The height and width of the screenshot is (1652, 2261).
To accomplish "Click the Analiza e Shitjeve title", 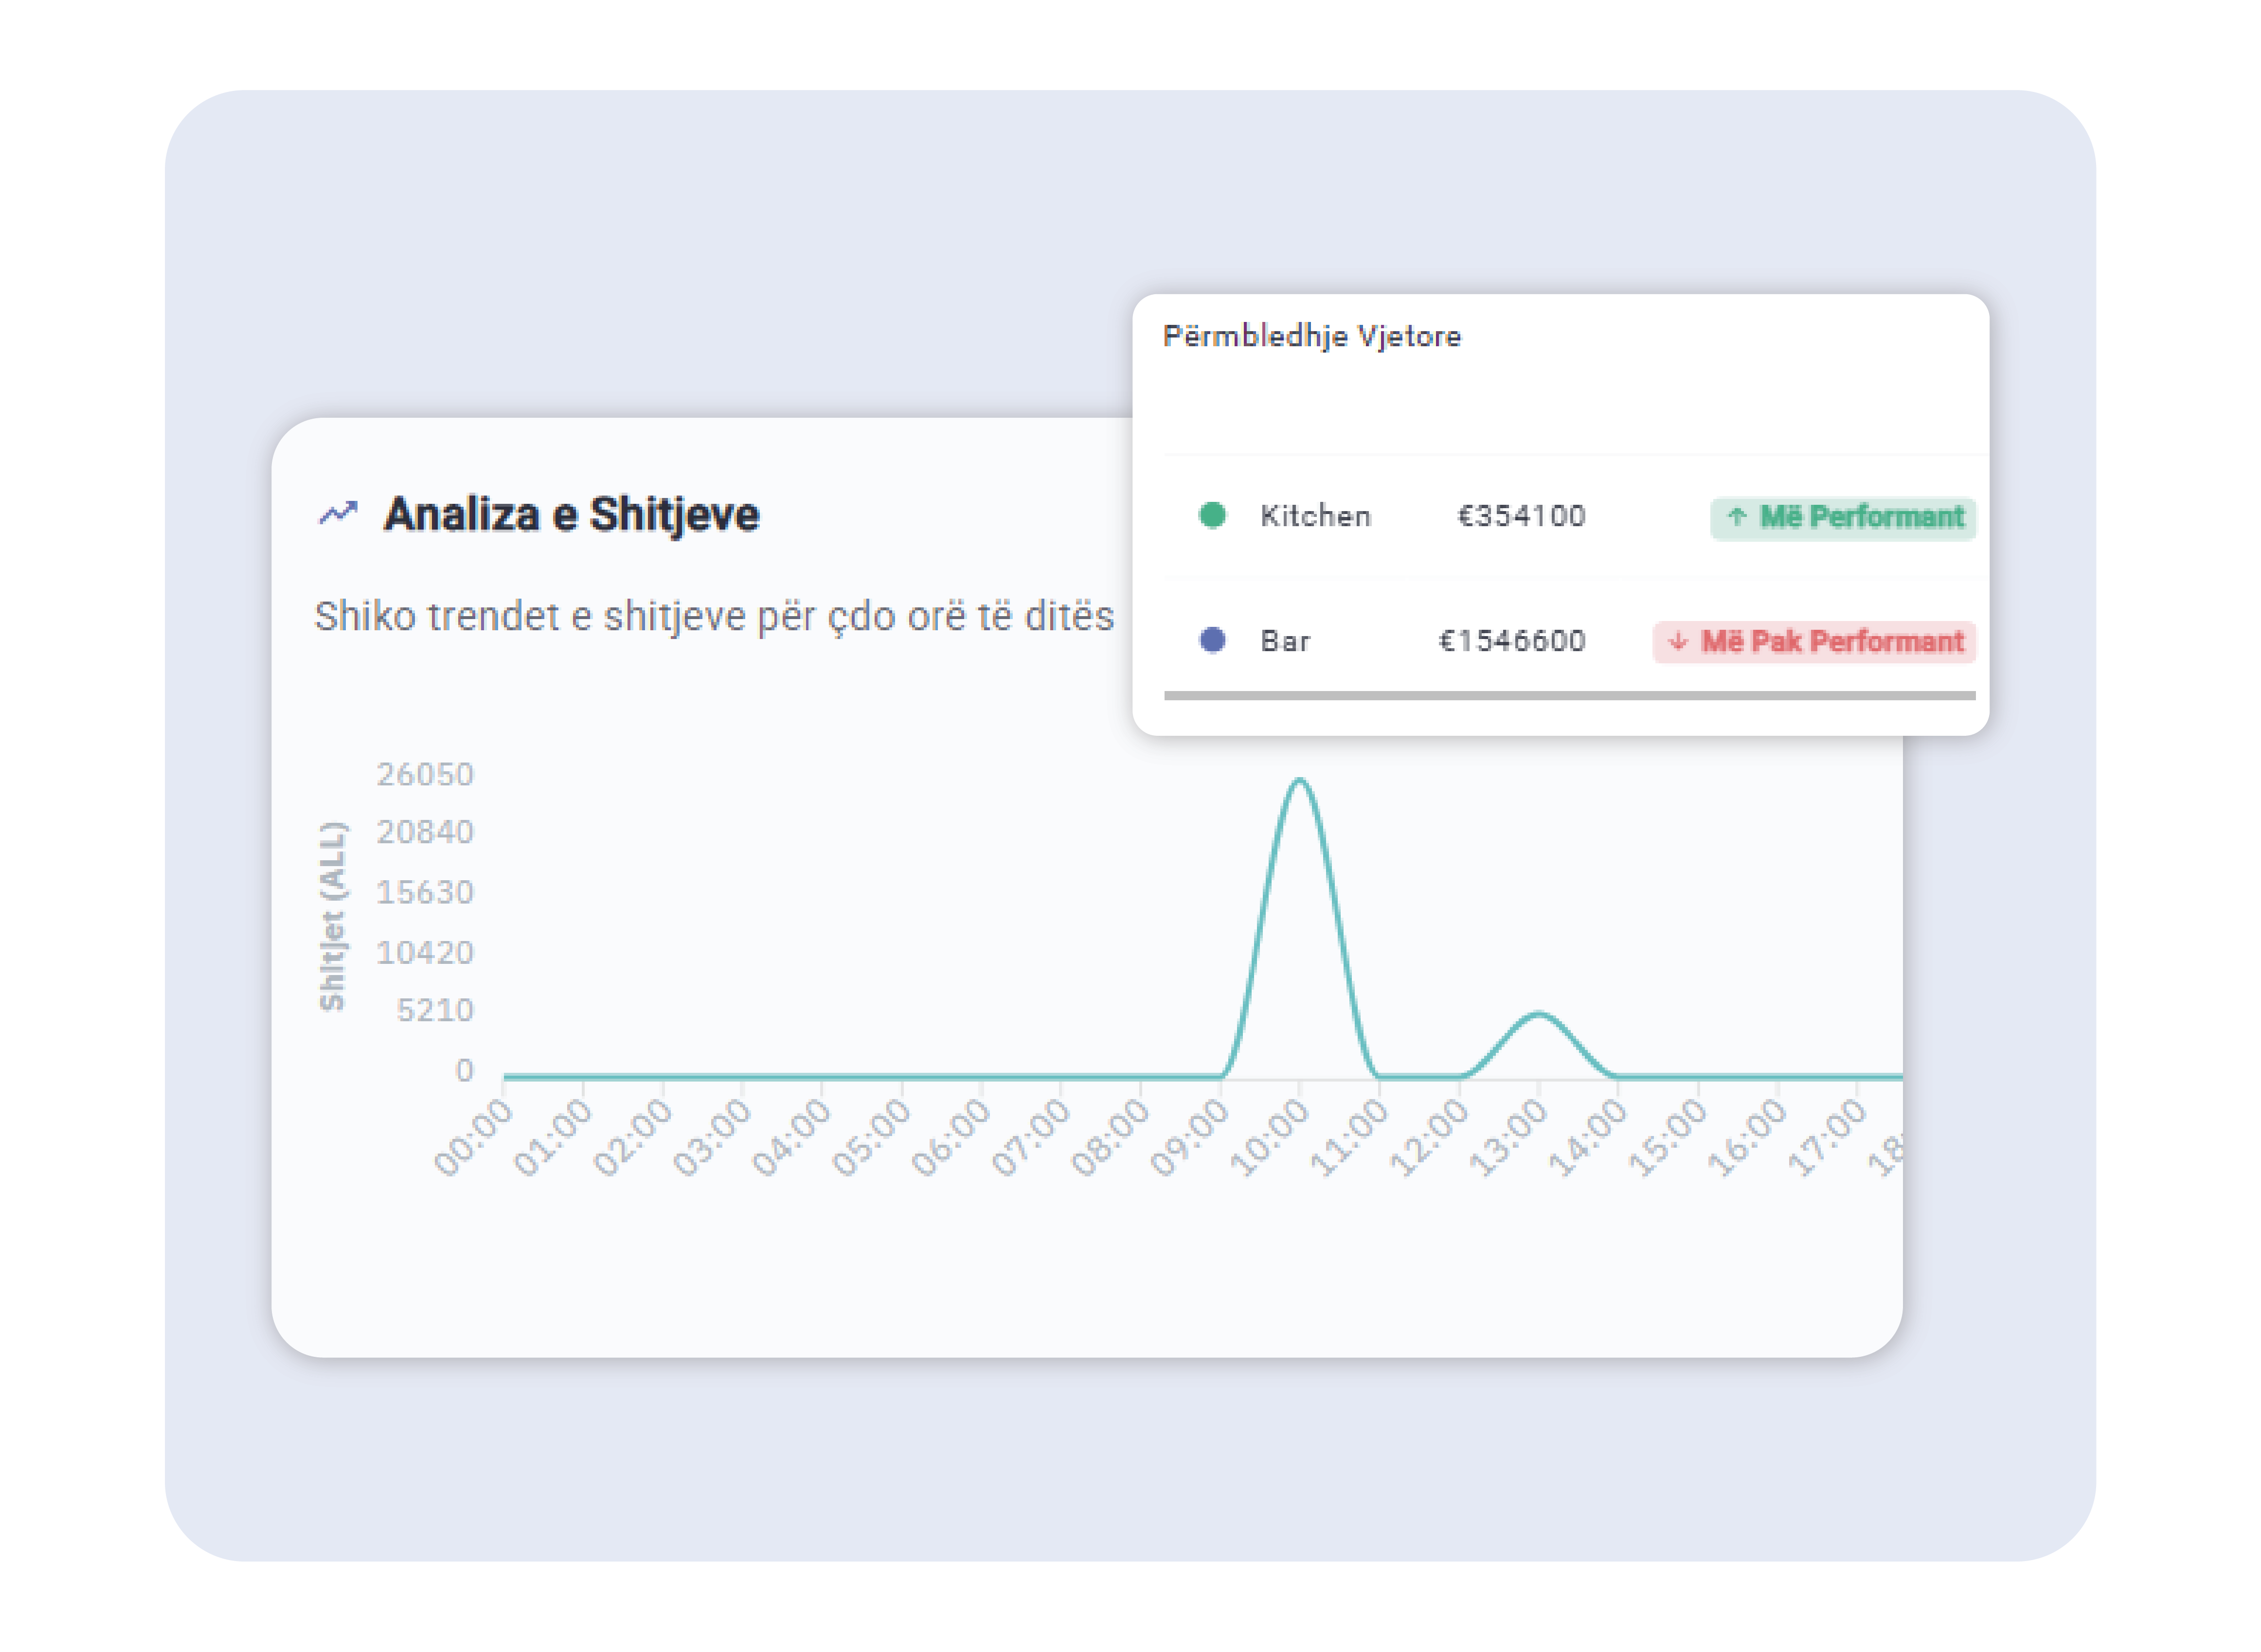I will (571, 514).
